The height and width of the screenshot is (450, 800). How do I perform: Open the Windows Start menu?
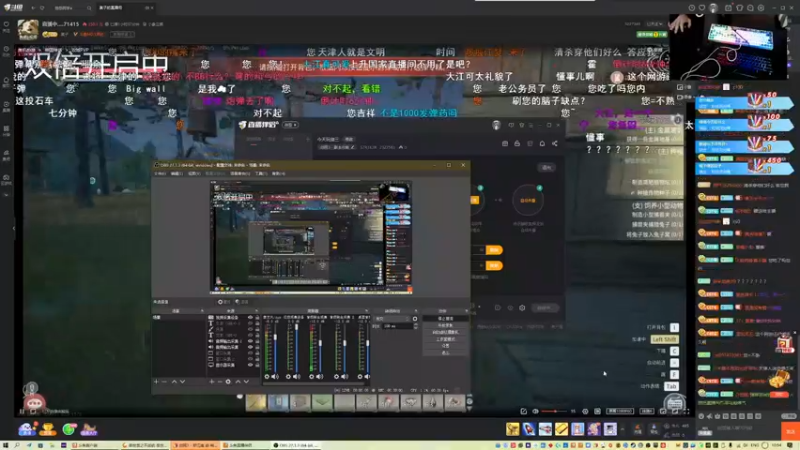[x=5, y=445]
